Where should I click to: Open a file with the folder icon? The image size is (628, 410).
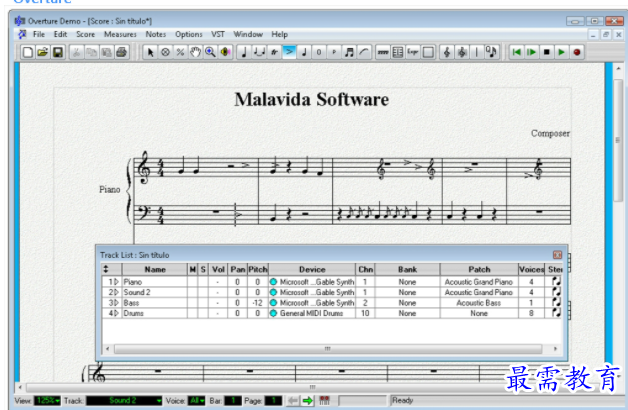[42, 52]
